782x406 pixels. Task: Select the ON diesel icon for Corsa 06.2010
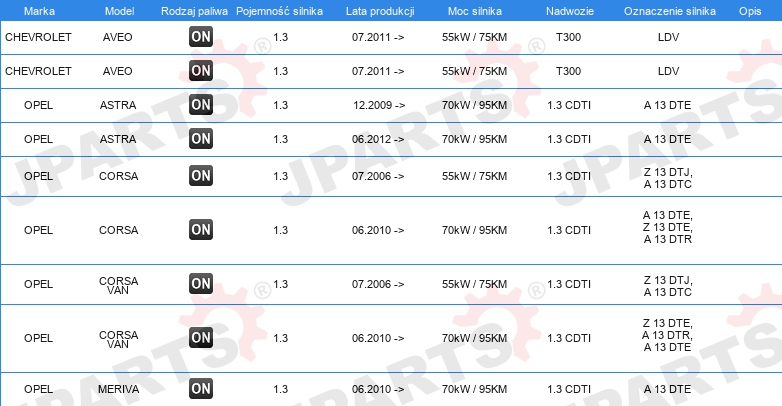(201, 229)
